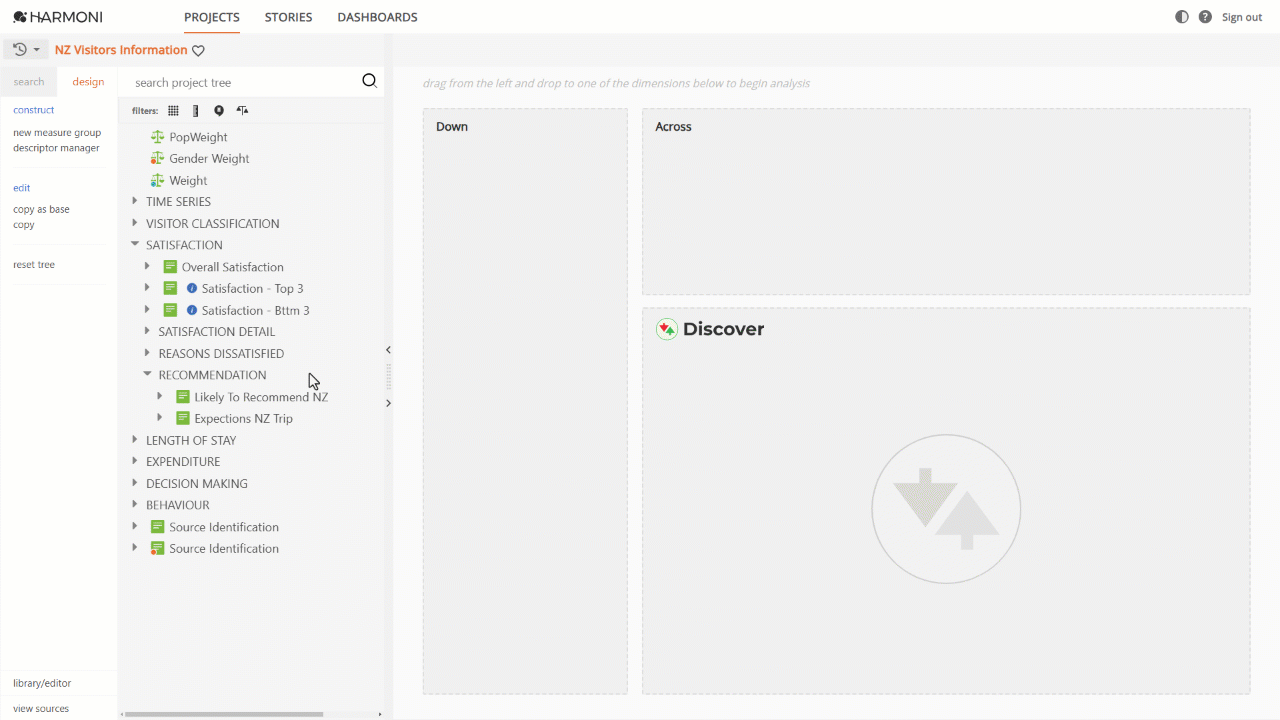Toggle the grid filter icon
The height and width of the screenshot is (720, 1280).
(173, 111)
